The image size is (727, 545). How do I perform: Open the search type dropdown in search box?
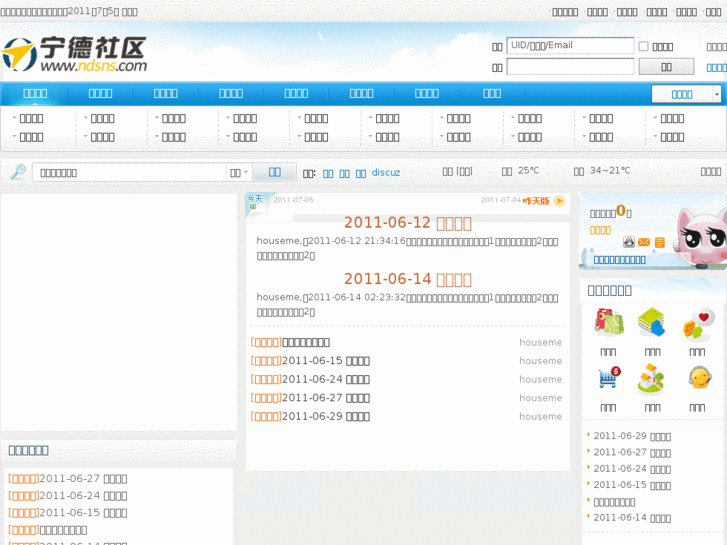239,173
